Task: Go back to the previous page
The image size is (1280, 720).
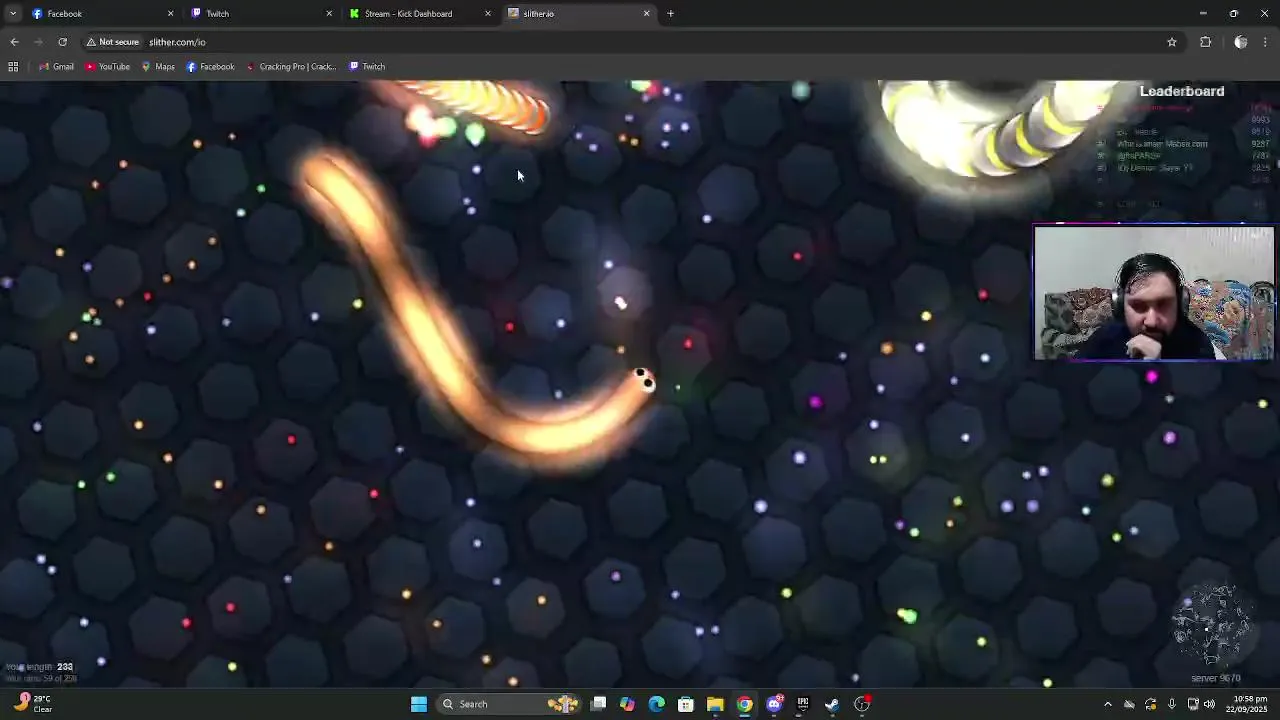Action: click(x=14, y=42)
